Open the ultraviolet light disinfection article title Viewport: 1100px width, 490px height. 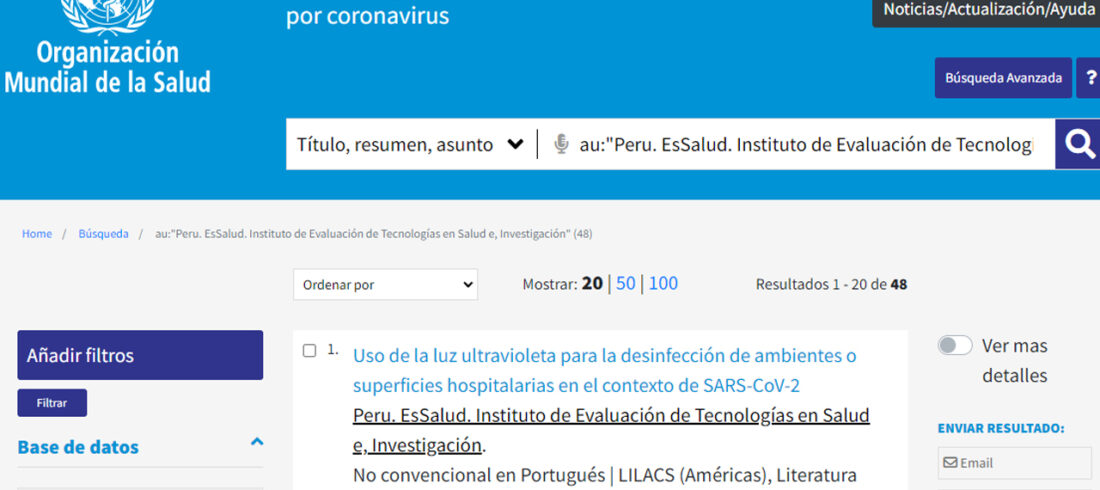(x=604, y=371)
